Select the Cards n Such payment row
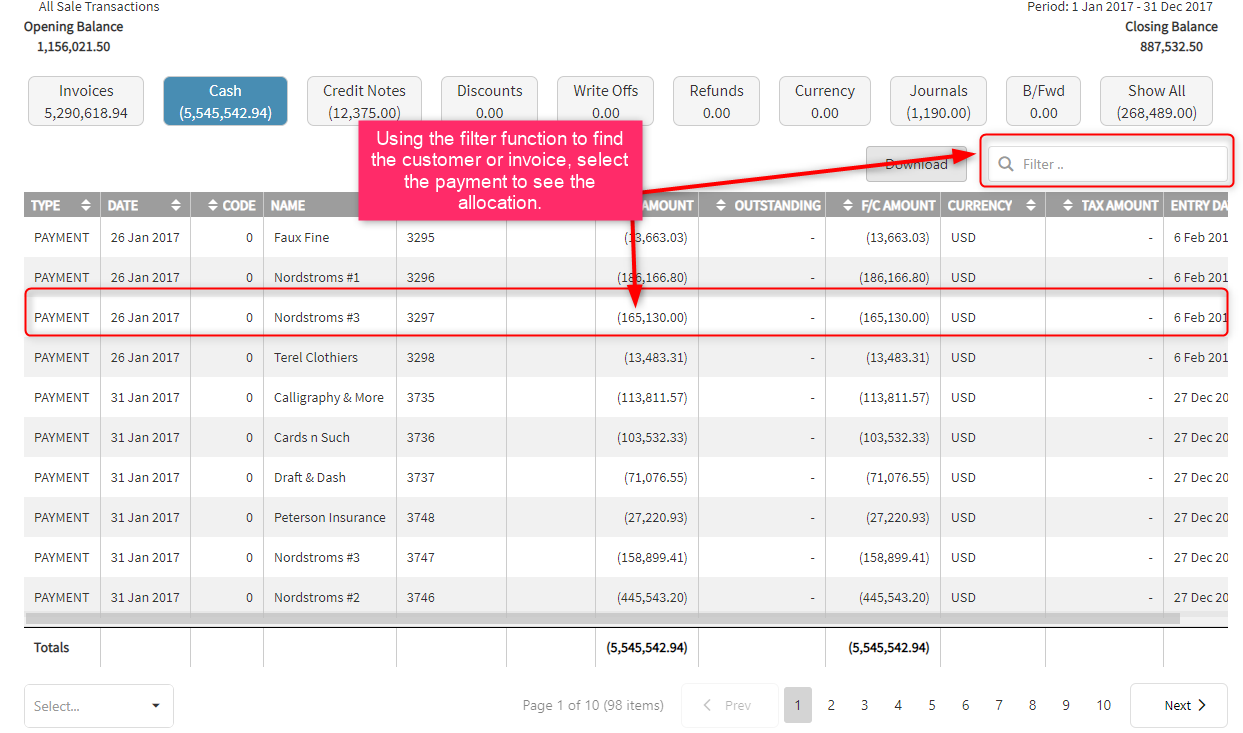The width and height of the screenshot is (1243, 733). tap(626, 438)
